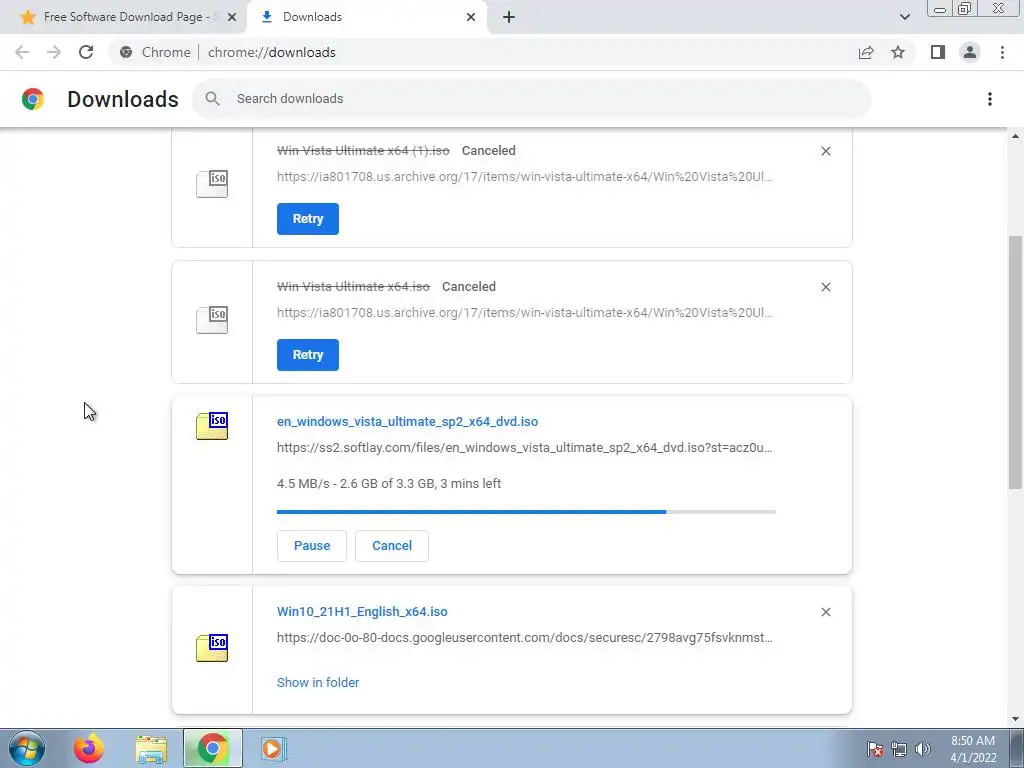The image size is (1024, 768).
Task: Click in the Search downloads field
Action: click(x=532, y=99)
